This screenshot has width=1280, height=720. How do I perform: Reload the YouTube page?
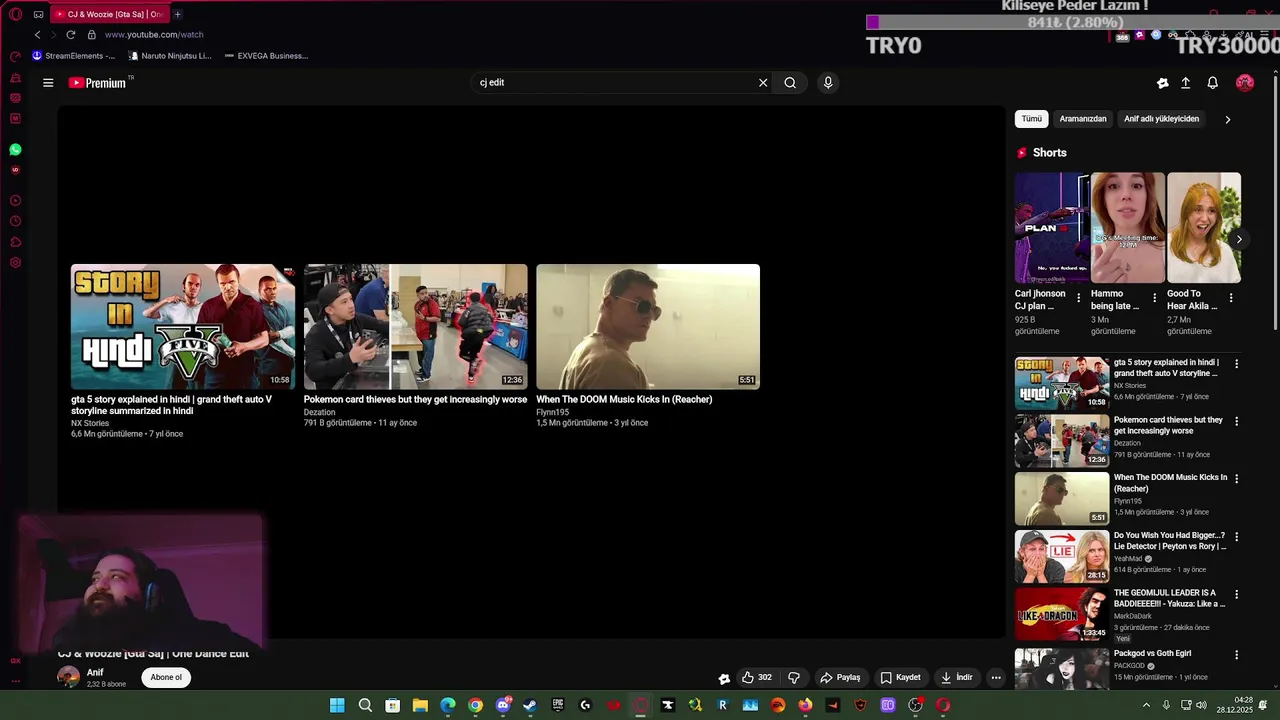[x=70, y=35]
